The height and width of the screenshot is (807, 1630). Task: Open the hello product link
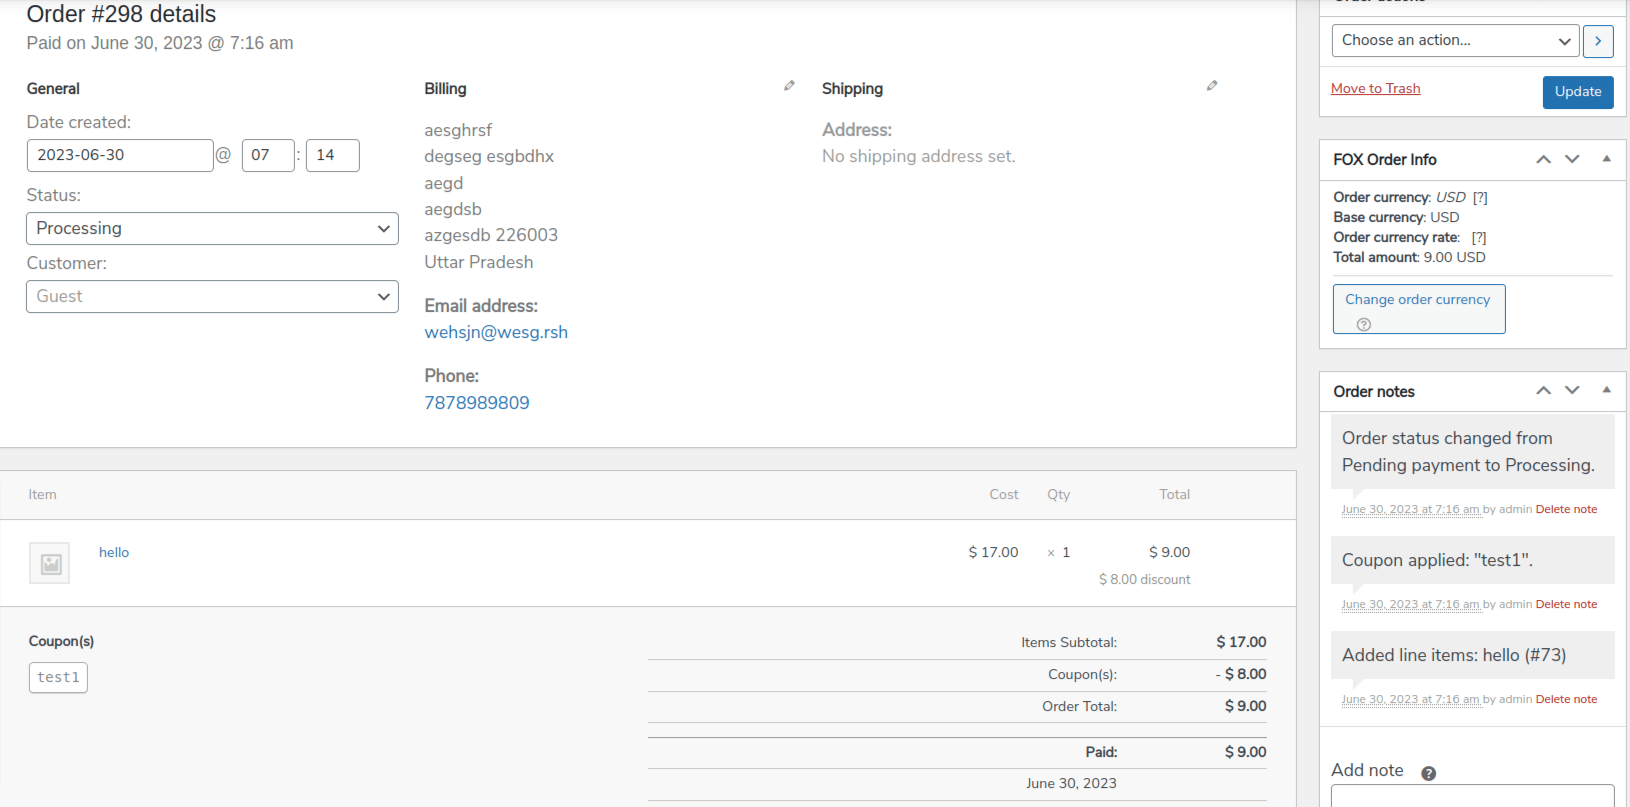pyautogui.click(x=114, y=552)
